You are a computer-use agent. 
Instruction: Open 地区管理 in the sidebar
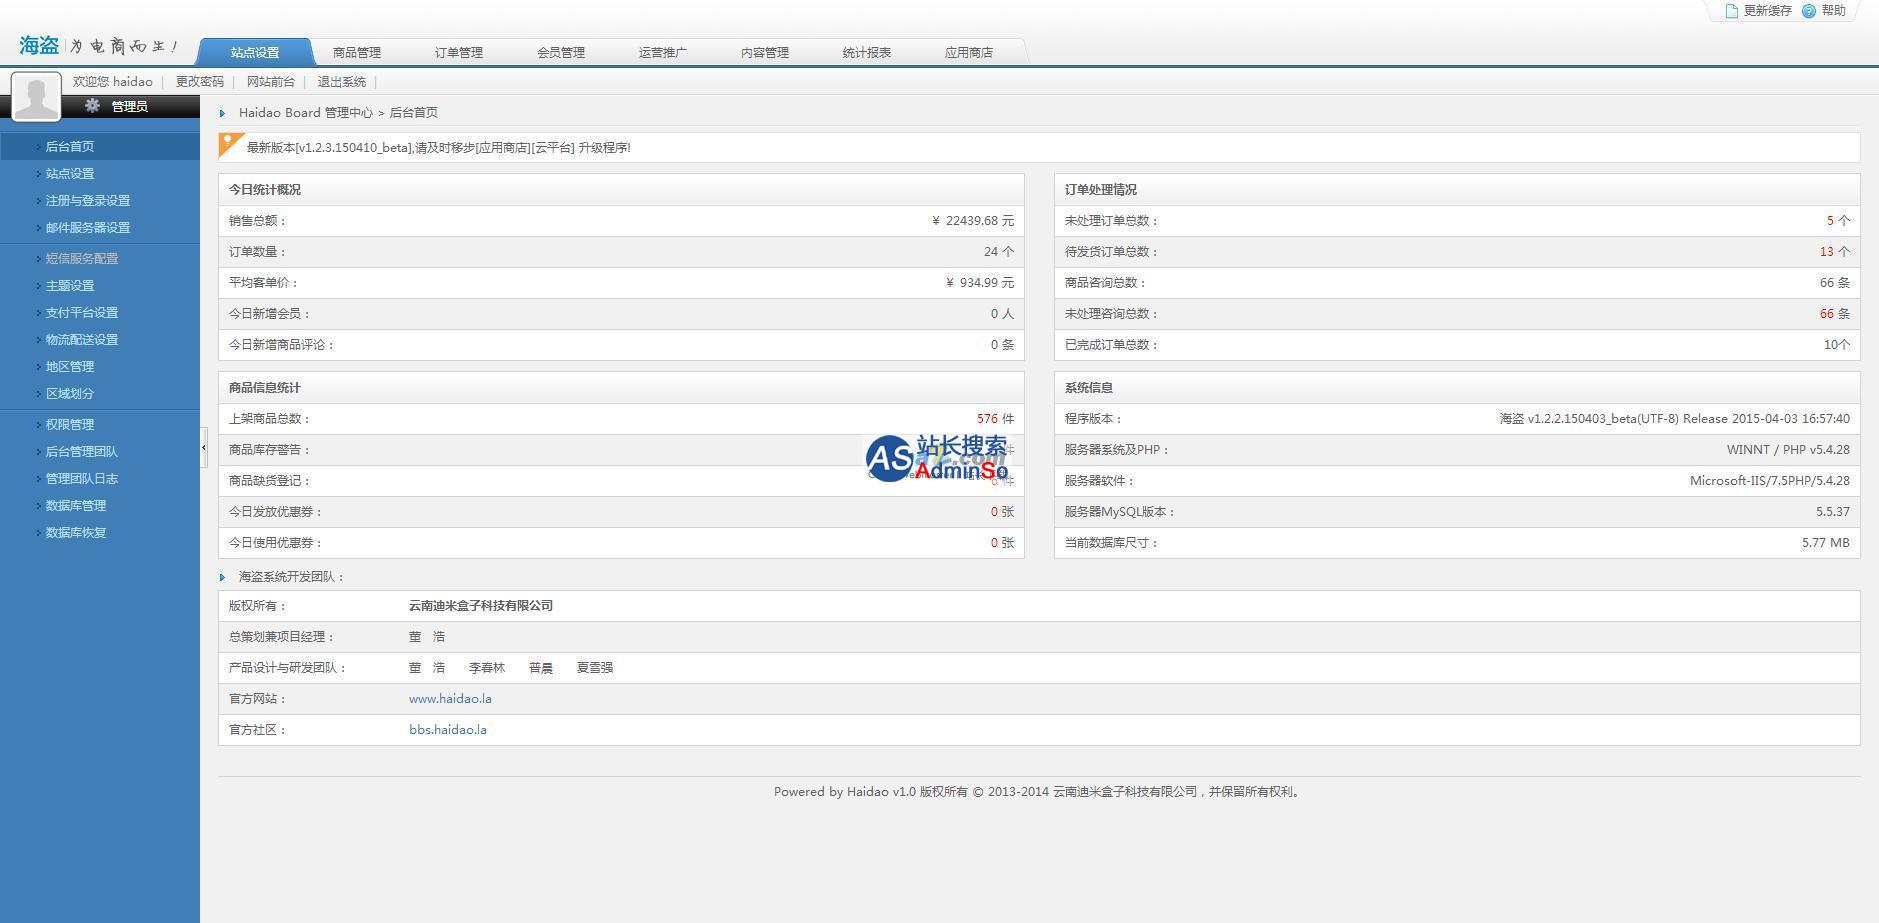70,367
